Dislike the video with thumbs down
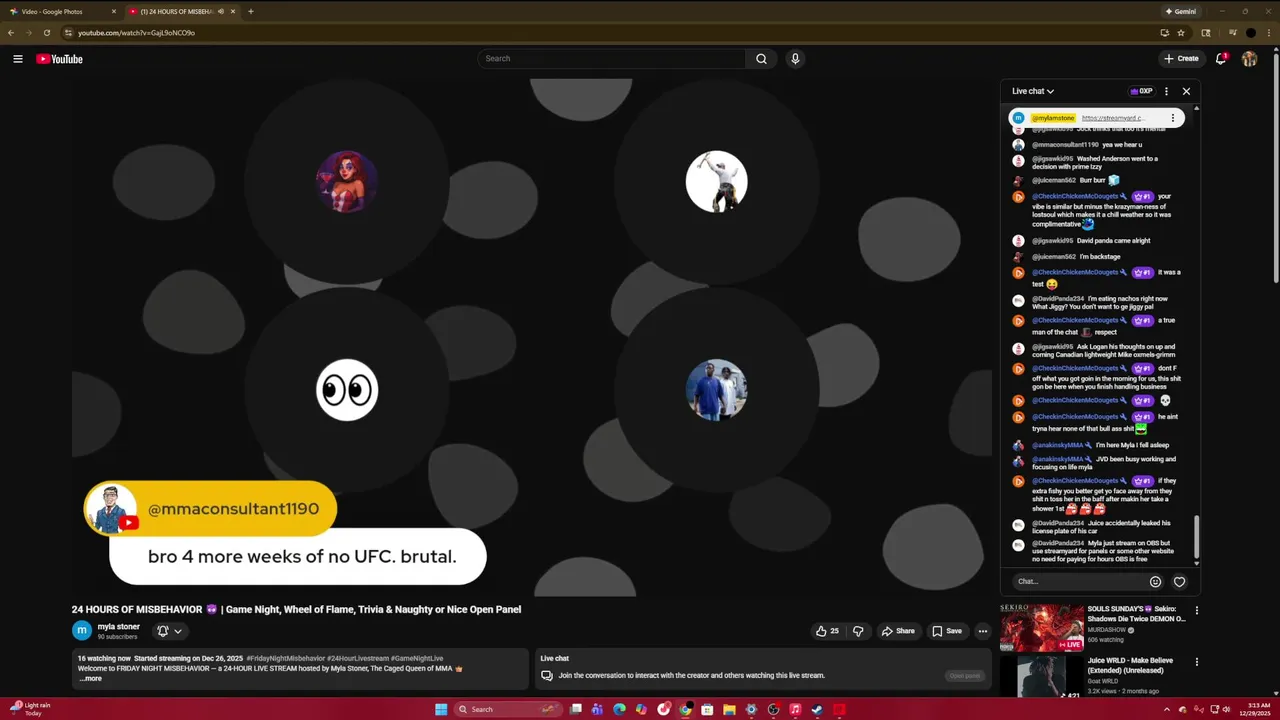 [858, 631]
